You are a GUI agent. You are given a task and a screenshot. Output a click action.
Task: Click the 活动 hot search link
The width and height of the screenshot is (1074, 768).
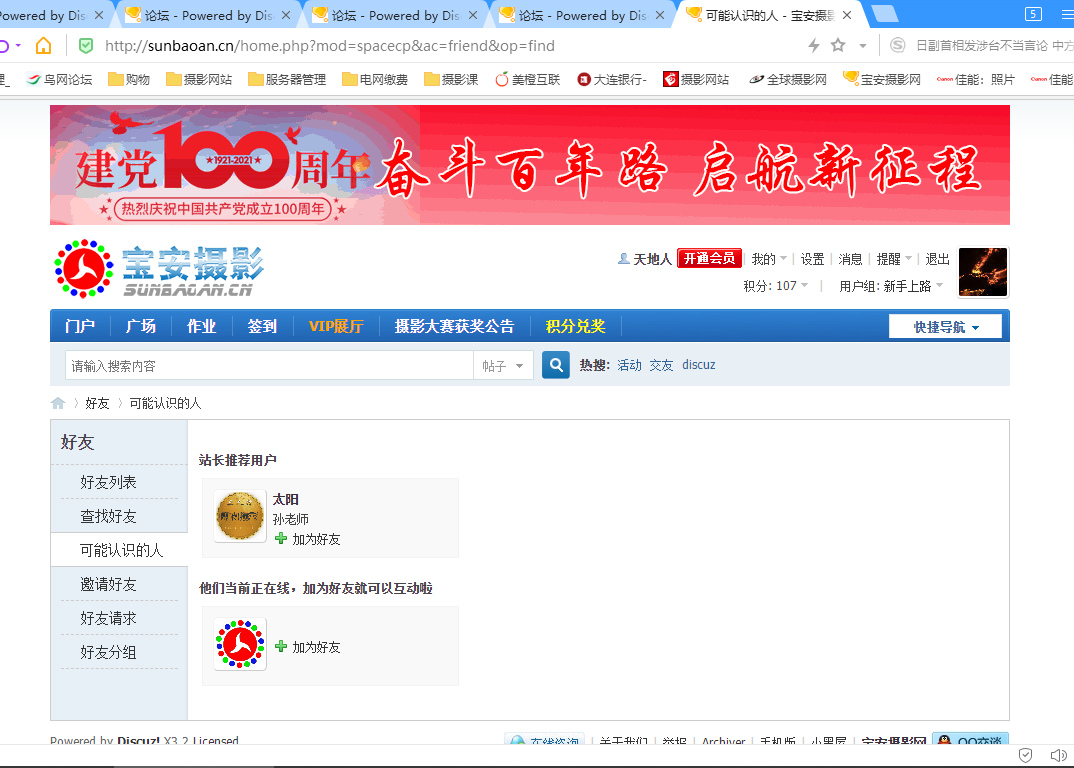click(x=629, y=364)
